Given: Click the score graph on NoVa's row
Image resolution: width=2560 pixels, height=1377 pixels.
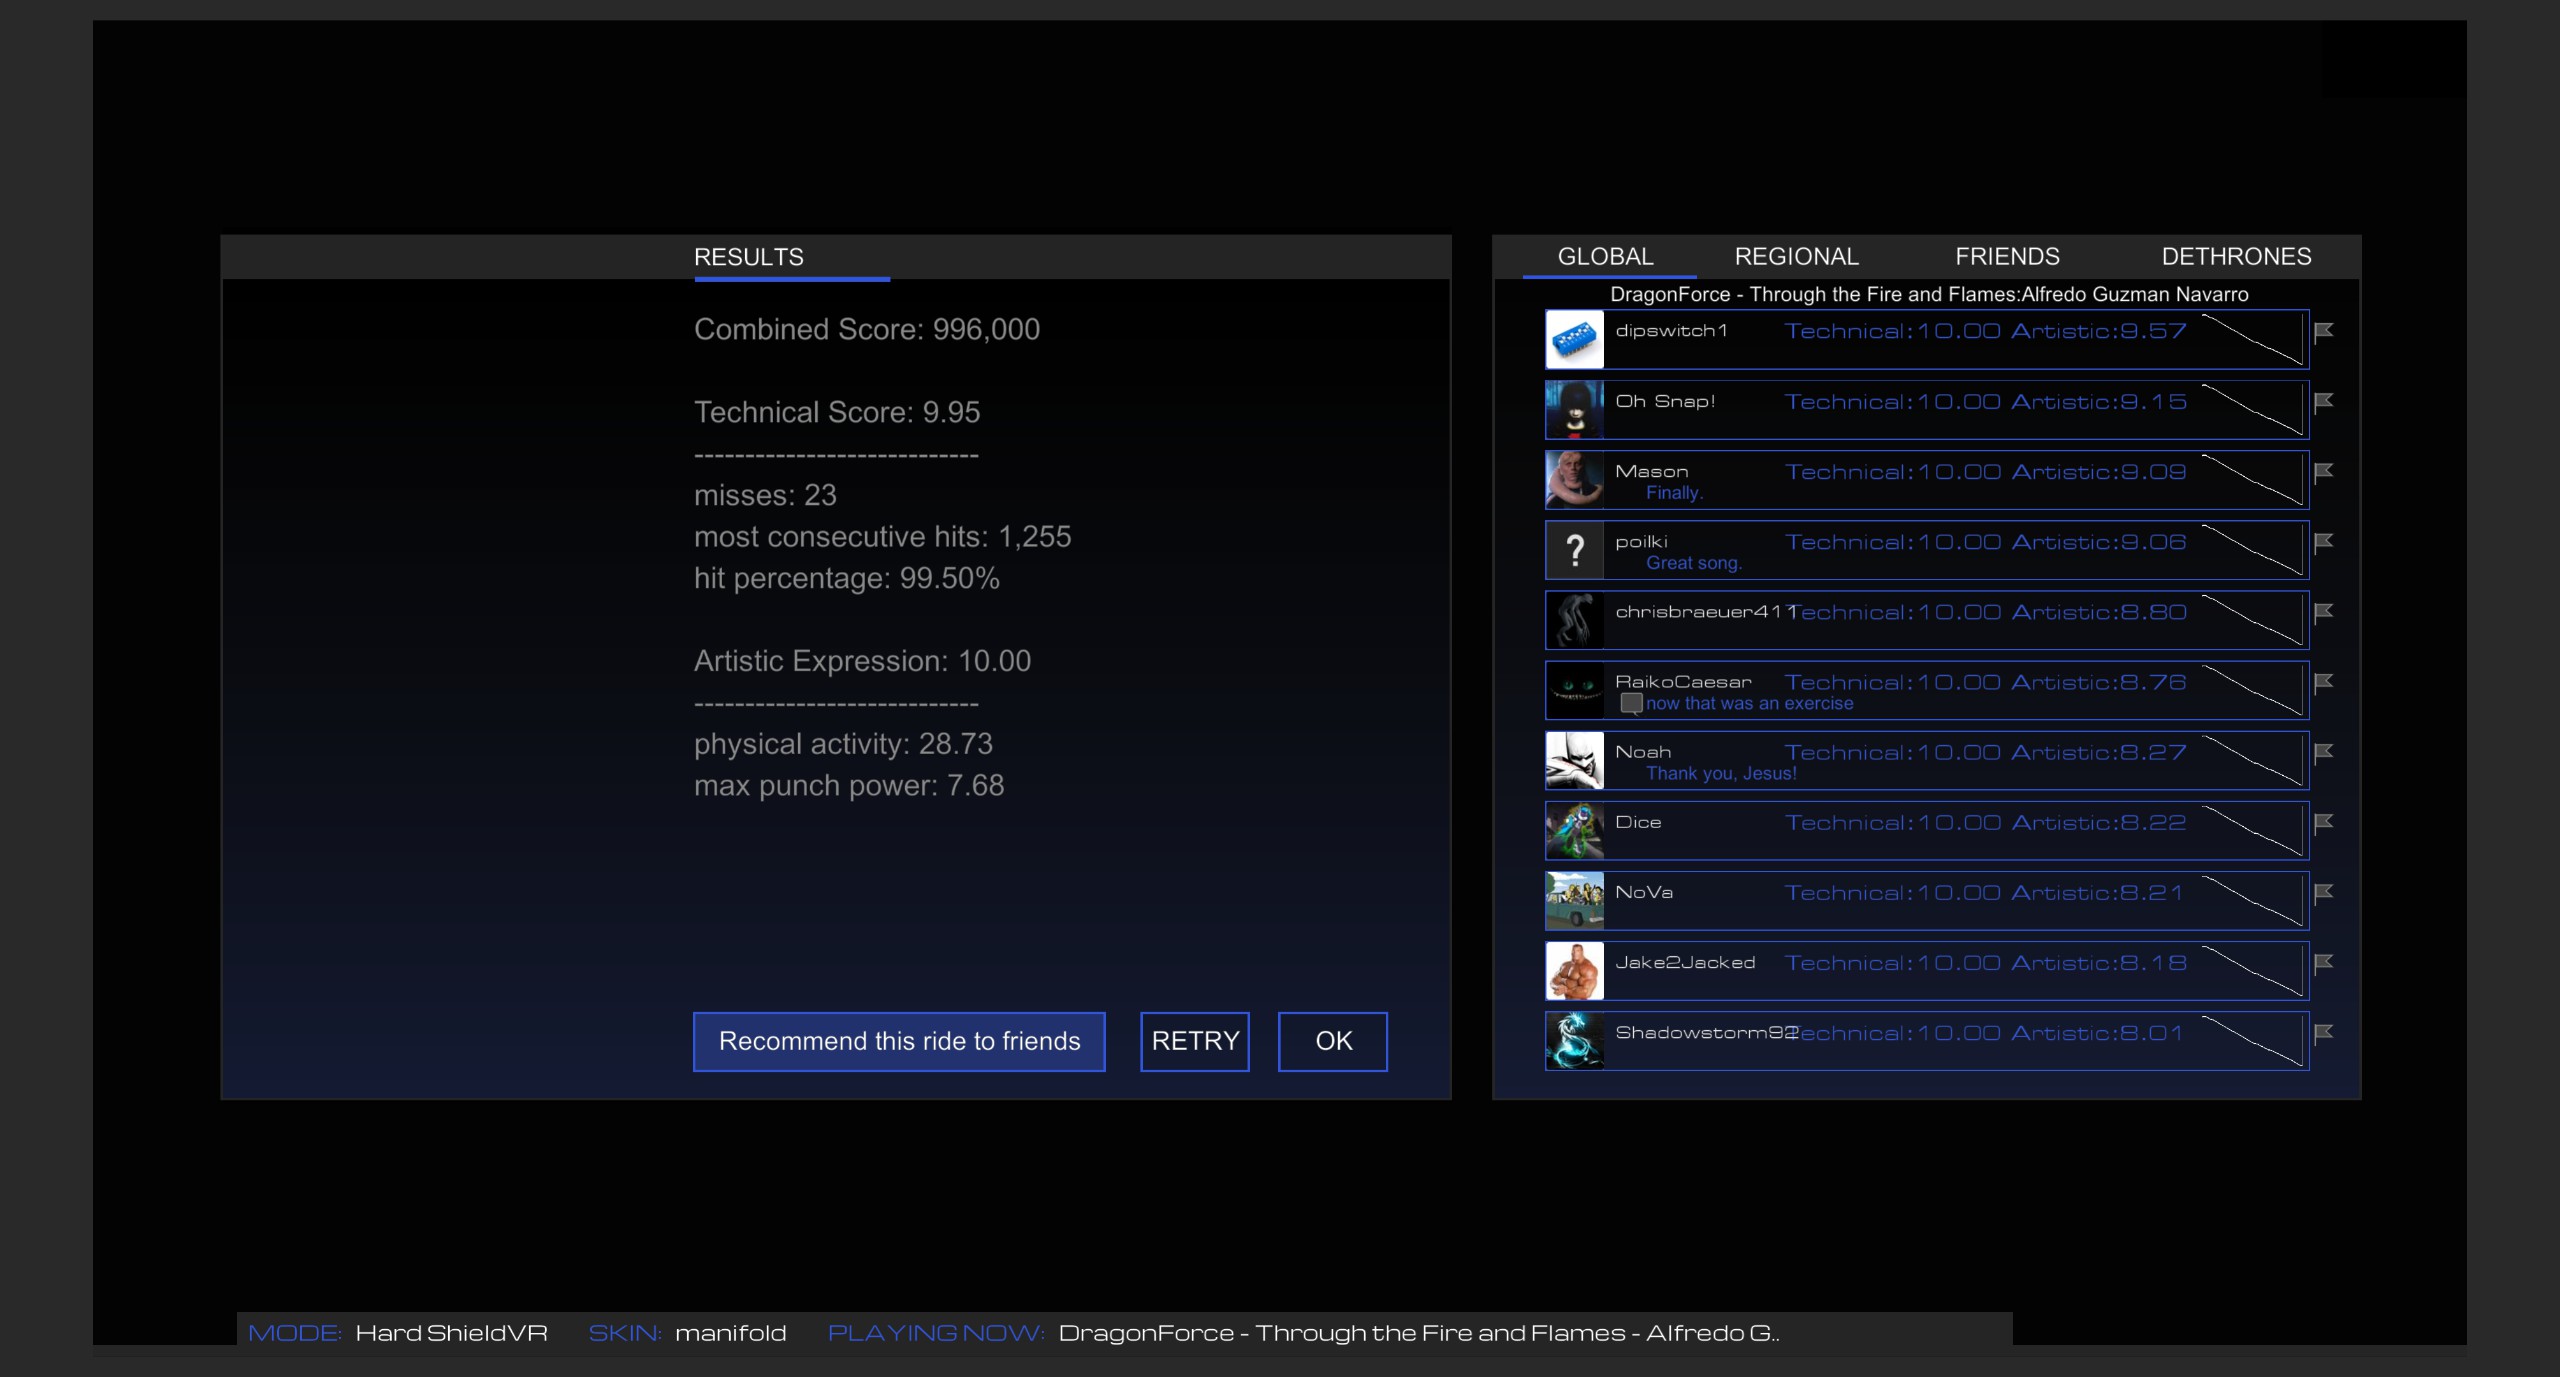Looking at the screenshot, I should click(2252, 901).
